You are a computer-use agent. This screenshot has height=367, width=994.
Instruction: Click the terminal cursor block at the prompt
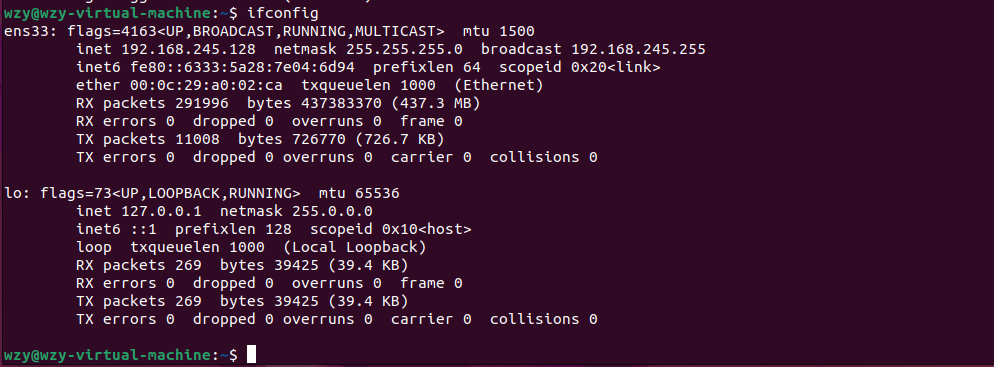tap(252, 354)
